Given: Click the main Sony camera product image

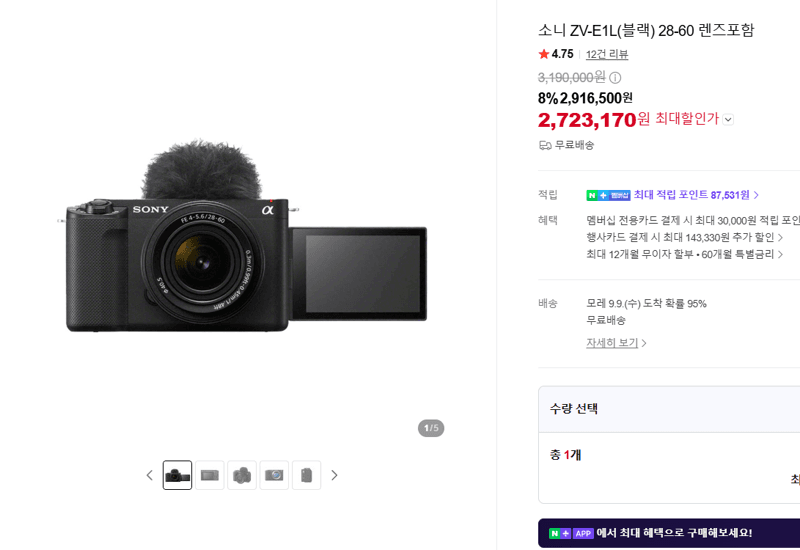Looking at the screenshot, I should (x=242, y=237).
